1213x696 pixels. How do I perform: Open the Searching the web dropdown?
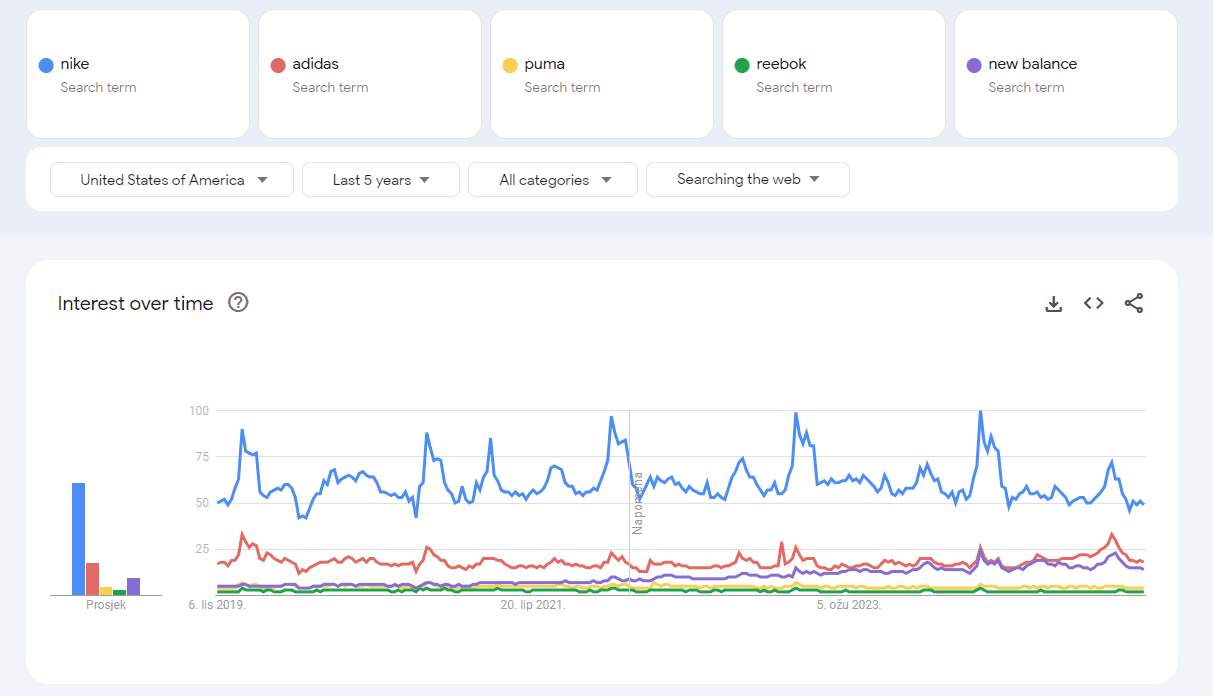click(748, 180)
